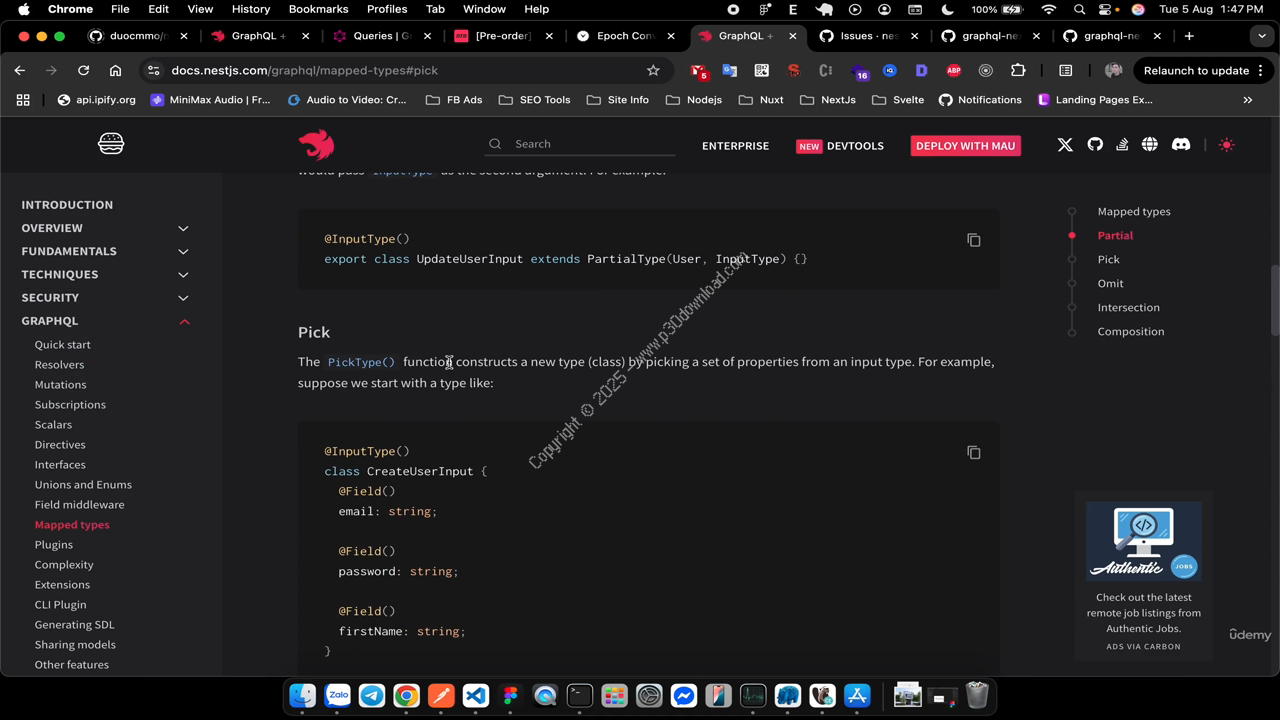
Task: Open Resolvers page in the sidebar
Action: 59,365
